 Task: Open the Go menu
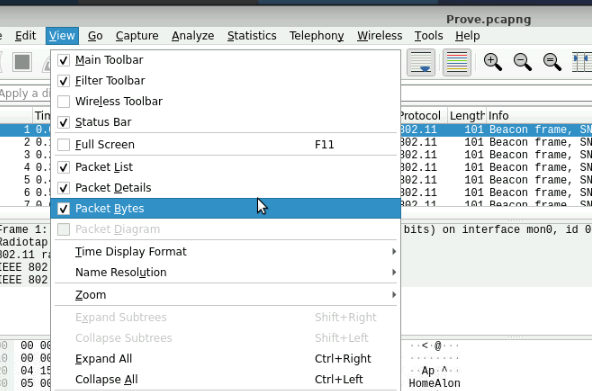pyautogui.click(x=95, y=36)
